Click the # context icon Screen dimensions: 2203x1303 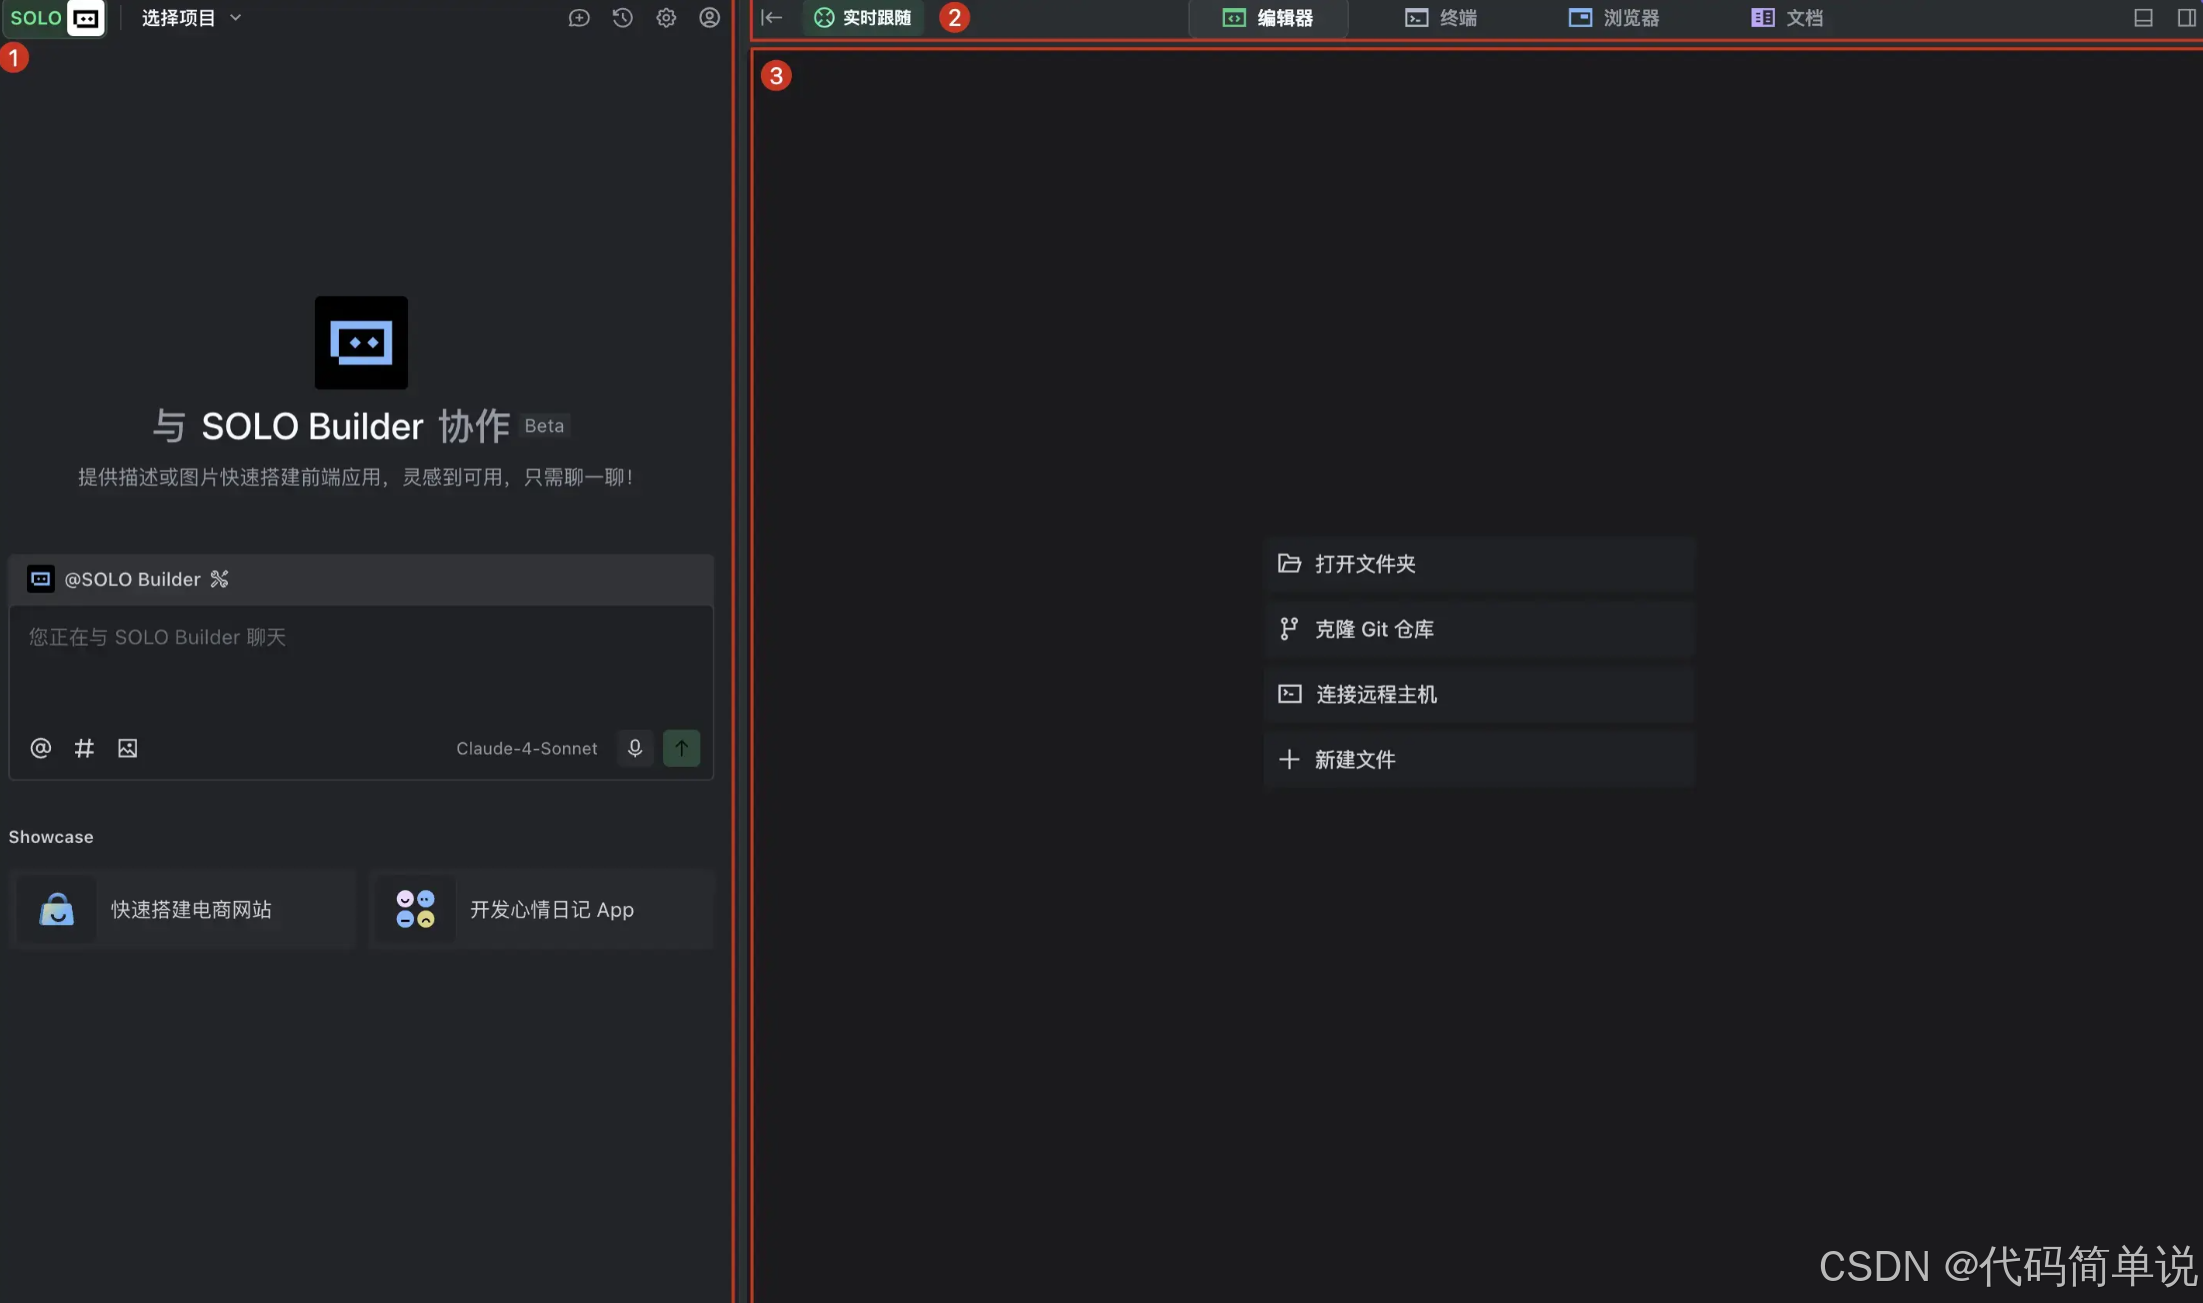tap(84, 748)
